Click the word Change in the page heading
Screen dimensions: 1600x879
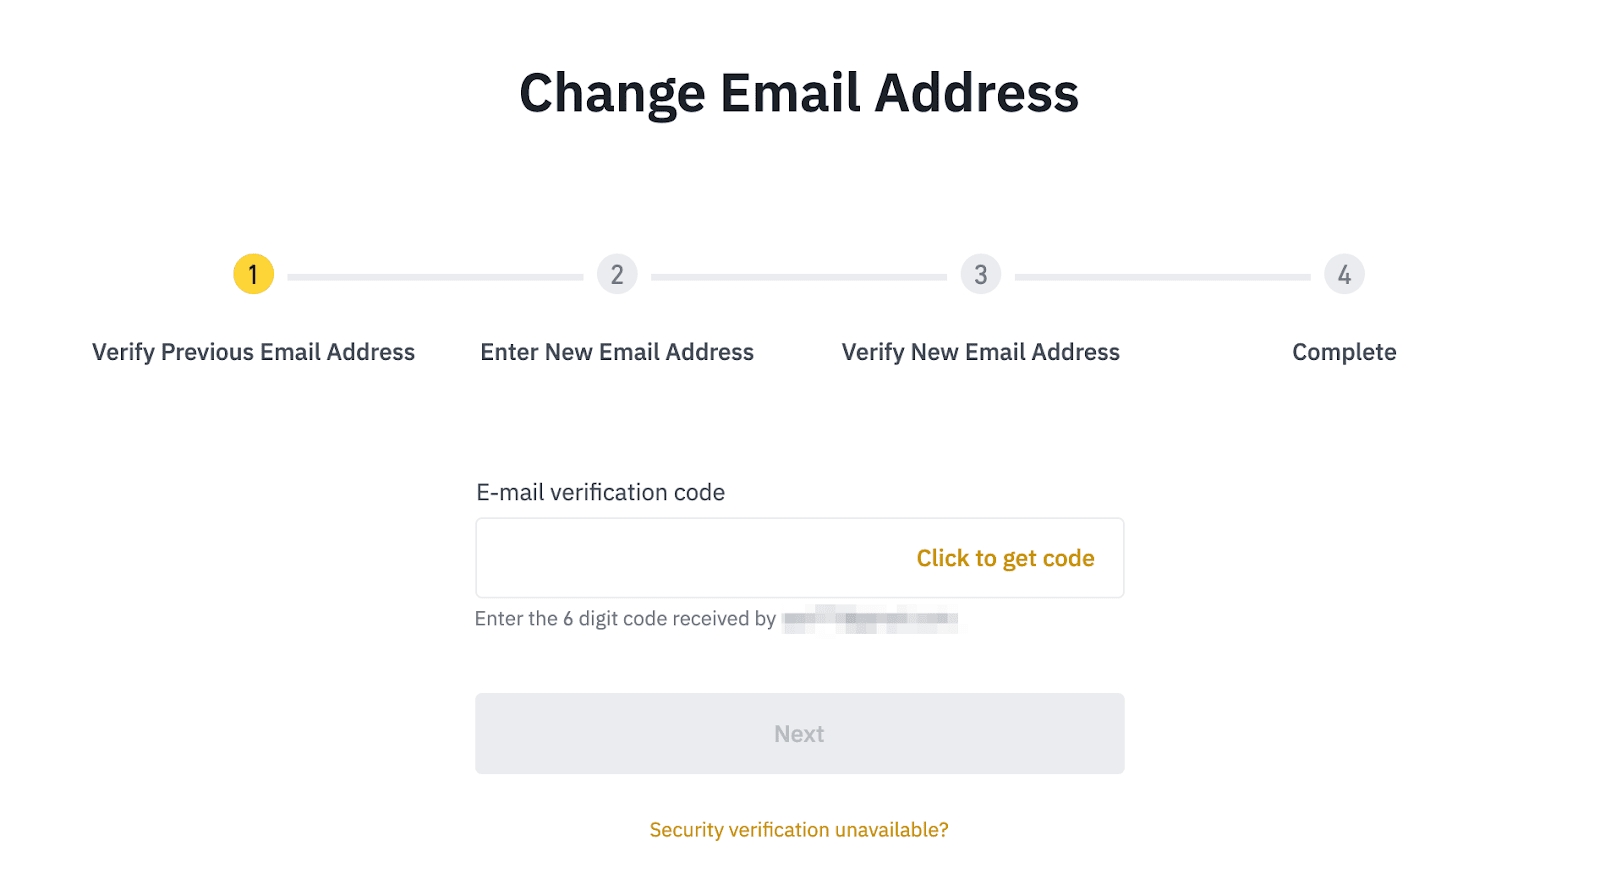point(612,93)
